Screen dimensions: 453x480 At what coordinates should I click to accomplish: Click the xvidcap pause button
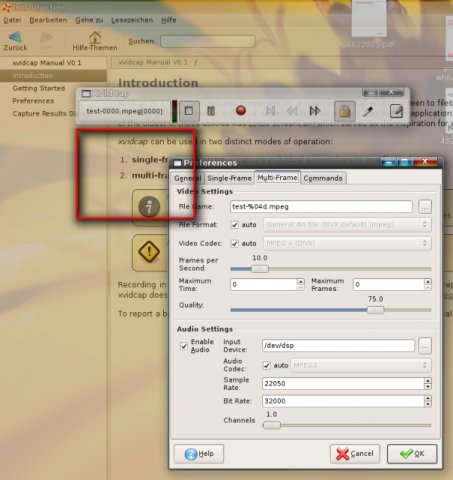[211, 111]
